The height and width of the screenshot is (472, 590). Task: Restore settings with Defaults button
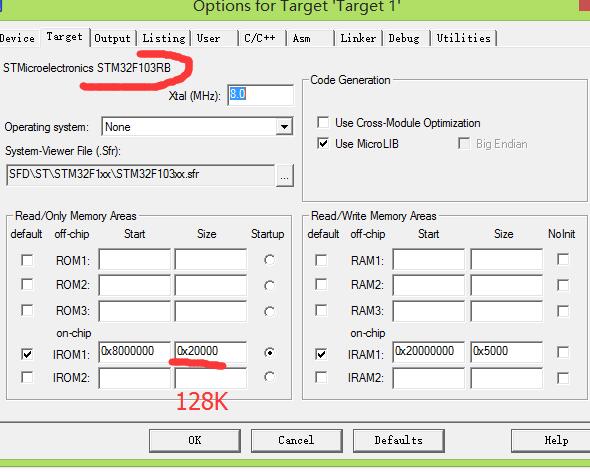[x=399, y=440]
